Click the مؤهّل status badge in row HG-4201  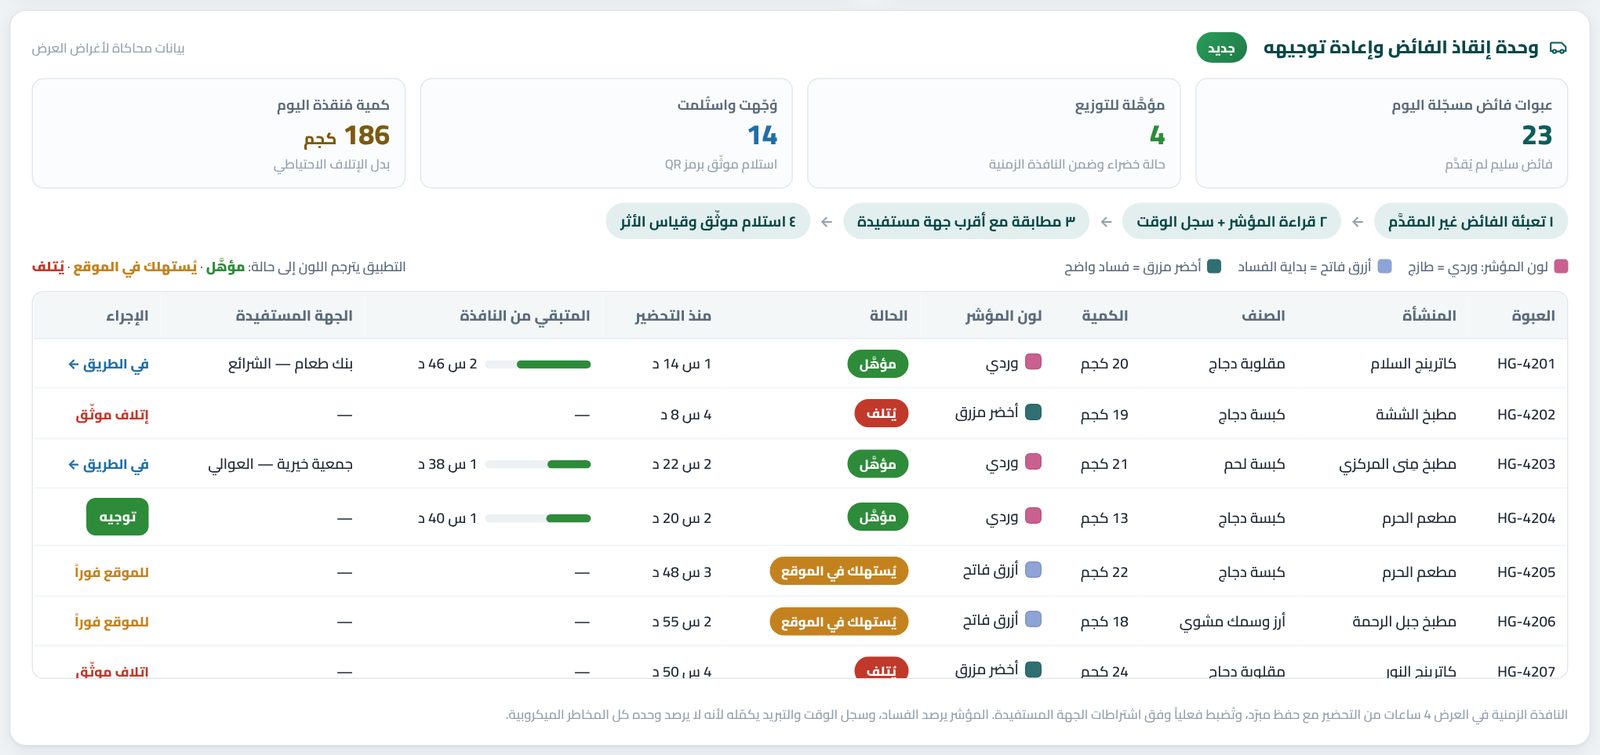878,364
